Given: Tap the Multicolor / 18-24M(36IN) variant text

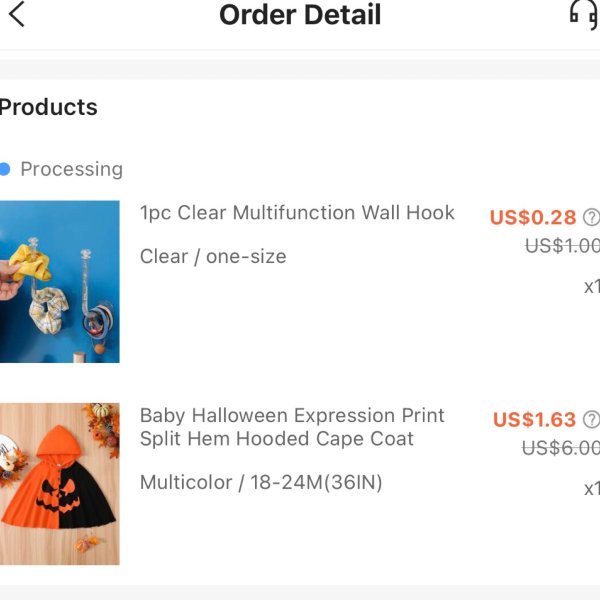Looking at the screenshot, I should 261,482.
